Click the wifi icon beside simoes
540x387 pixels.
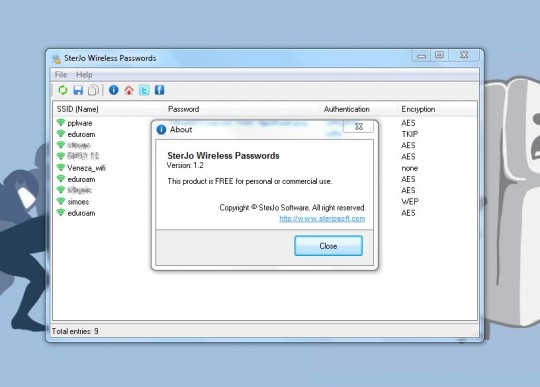click(x=61, y=201)
